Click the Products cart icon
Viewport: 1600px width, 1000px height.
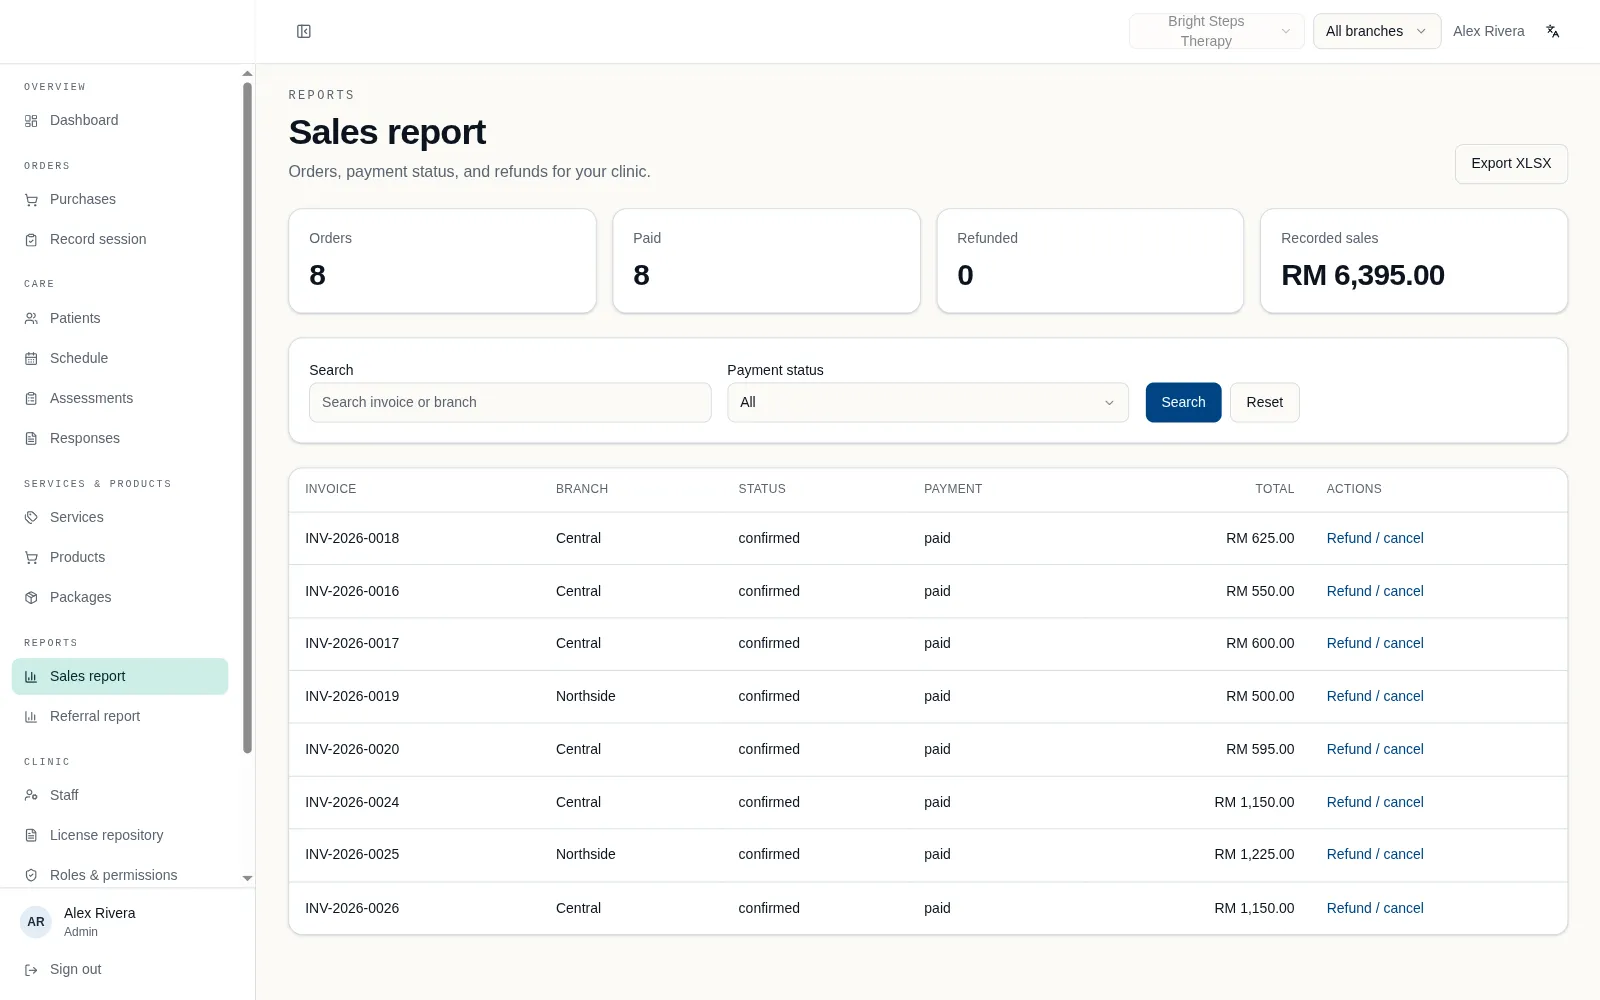pyautogui.click(x=31, y=558)
